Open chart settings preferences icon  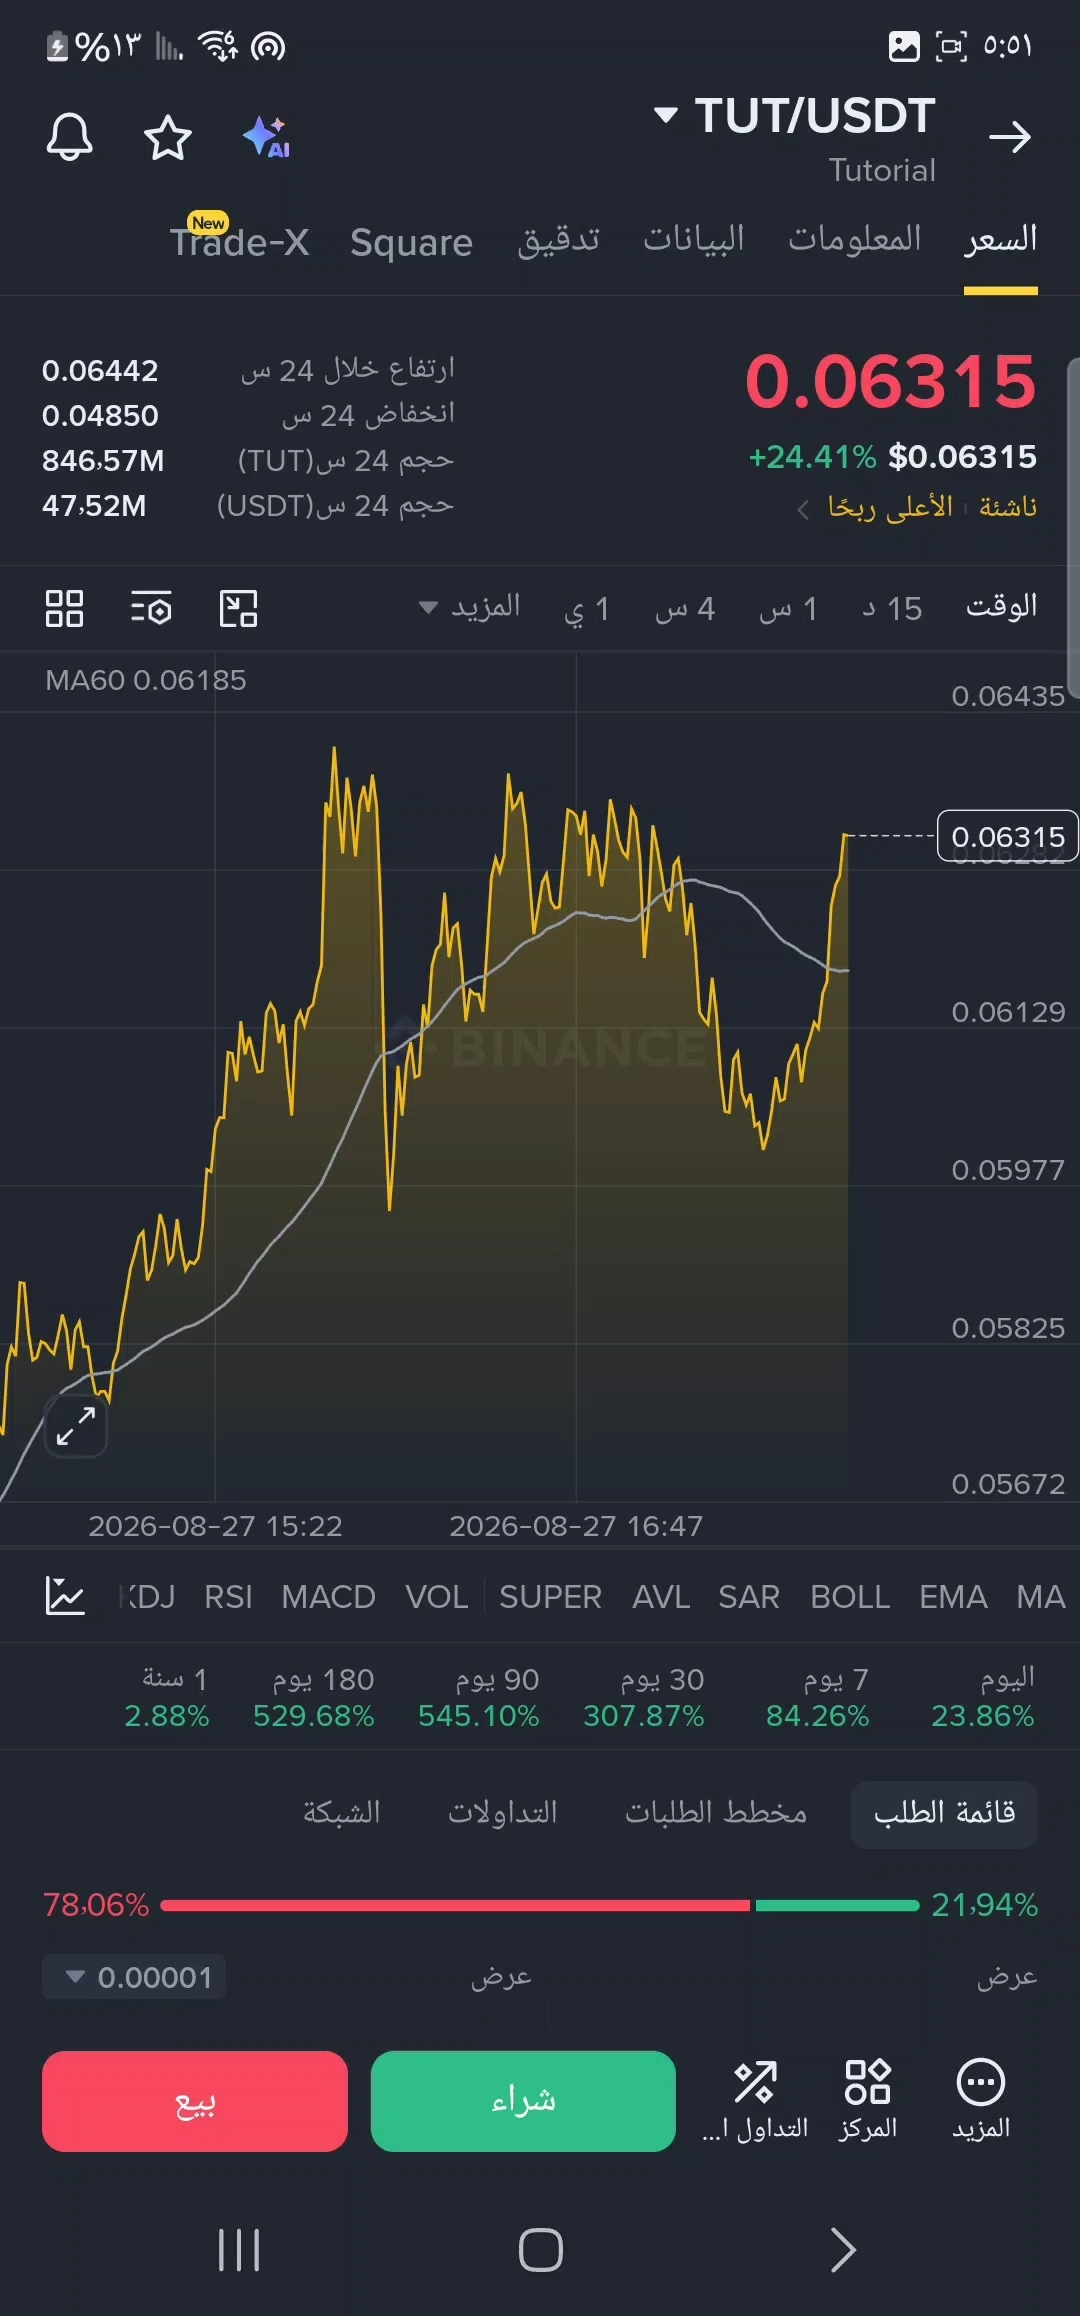(x=151, y=608)
